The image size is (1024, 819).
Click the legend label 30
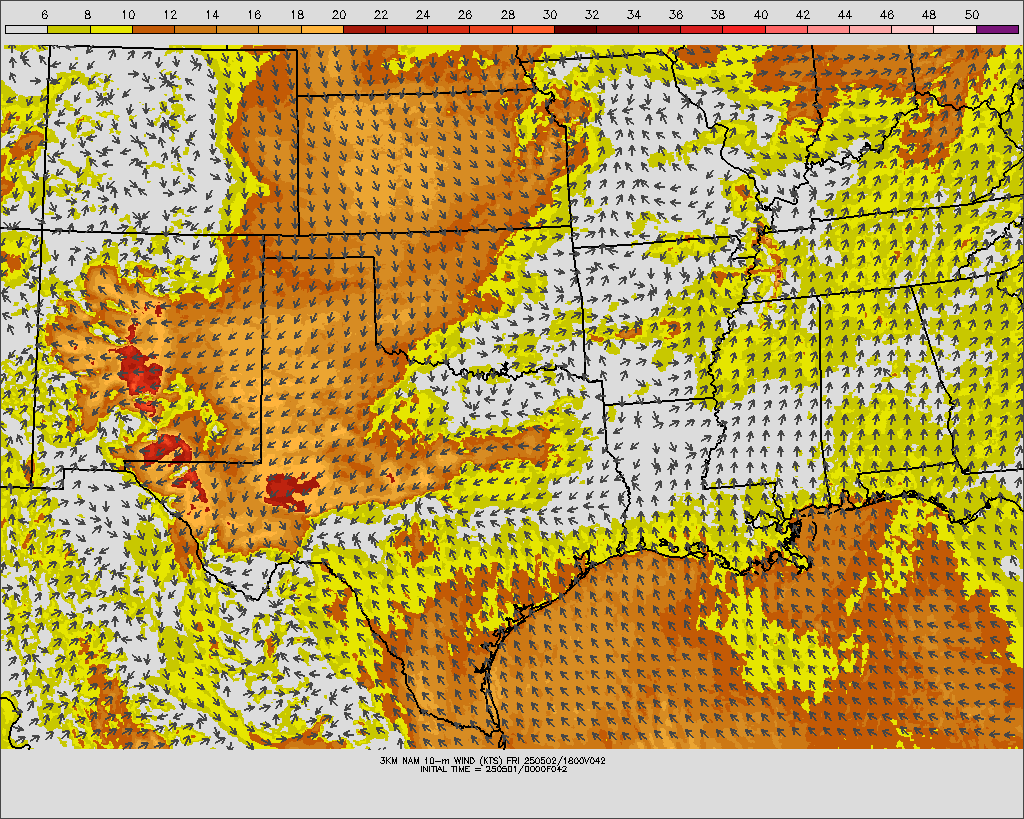pyautogui.click(x=549, y=14)
